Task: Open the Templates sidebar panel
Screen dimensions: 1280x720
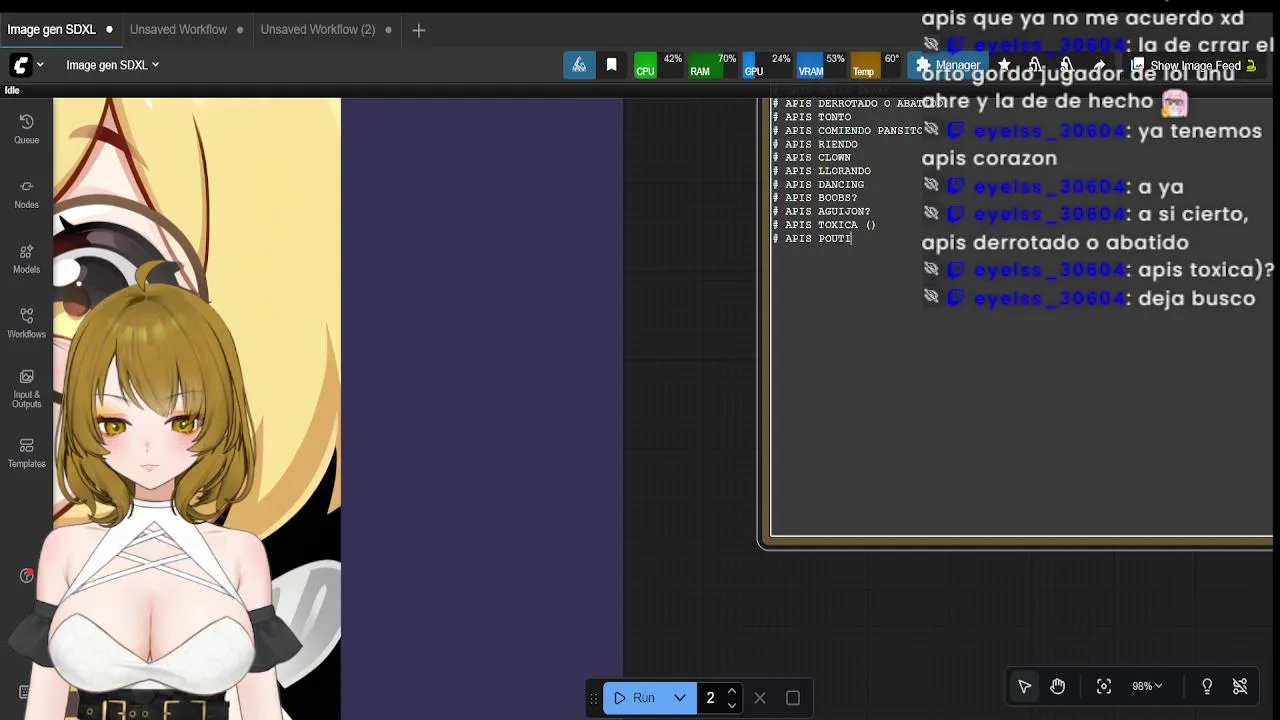Action: [x=27, y=453]
